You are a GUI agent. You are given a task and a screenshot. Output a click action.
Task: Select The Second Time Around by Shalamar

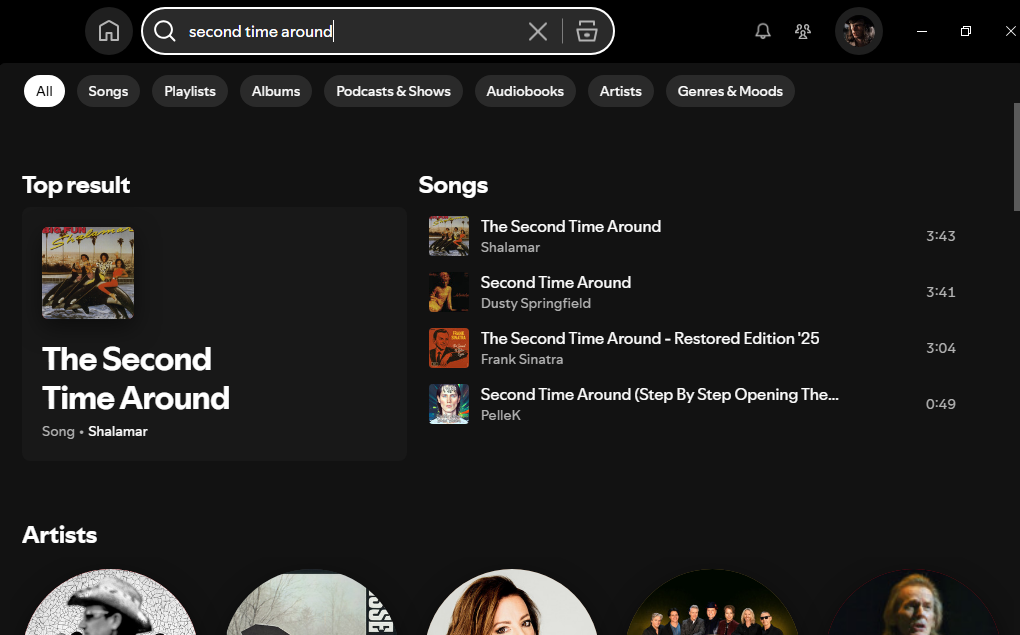570,226
